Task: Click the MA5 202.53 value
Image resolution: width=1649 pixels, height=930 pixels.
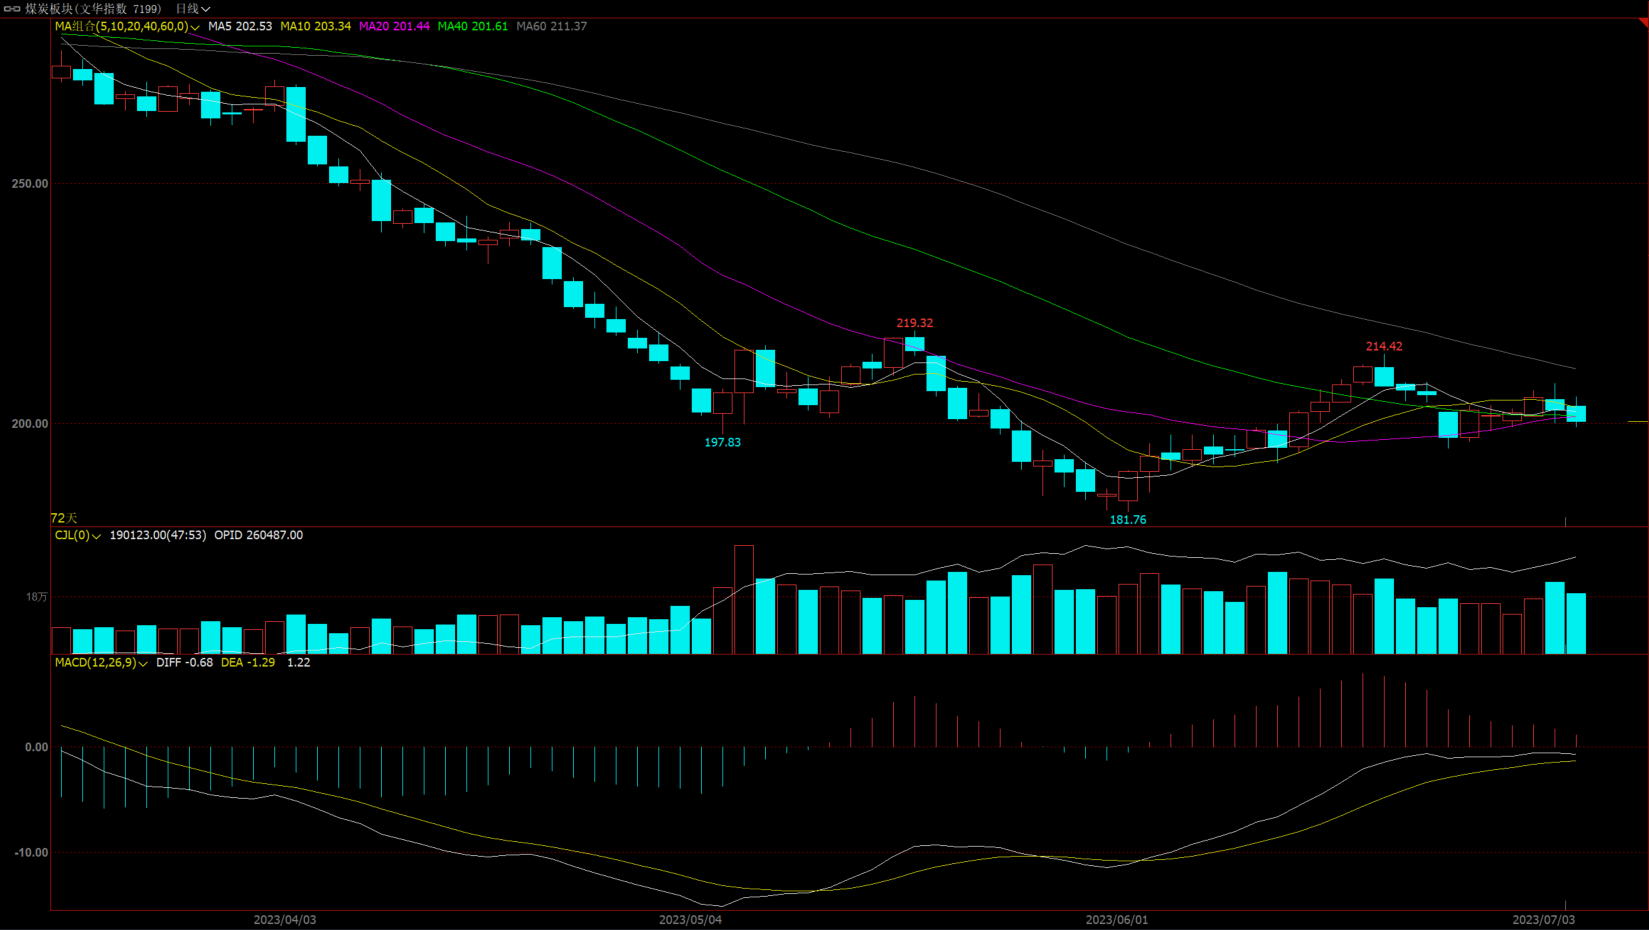Action: pyautogui.click(x=240, y=27)
